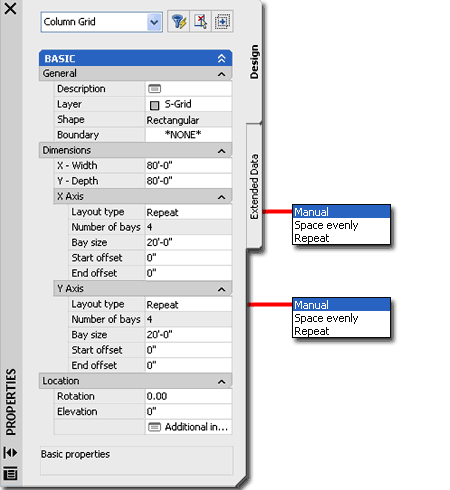450x490 pixels.
Task: Click the Additional information worksheet icon
Action: [x=154, y=427]
